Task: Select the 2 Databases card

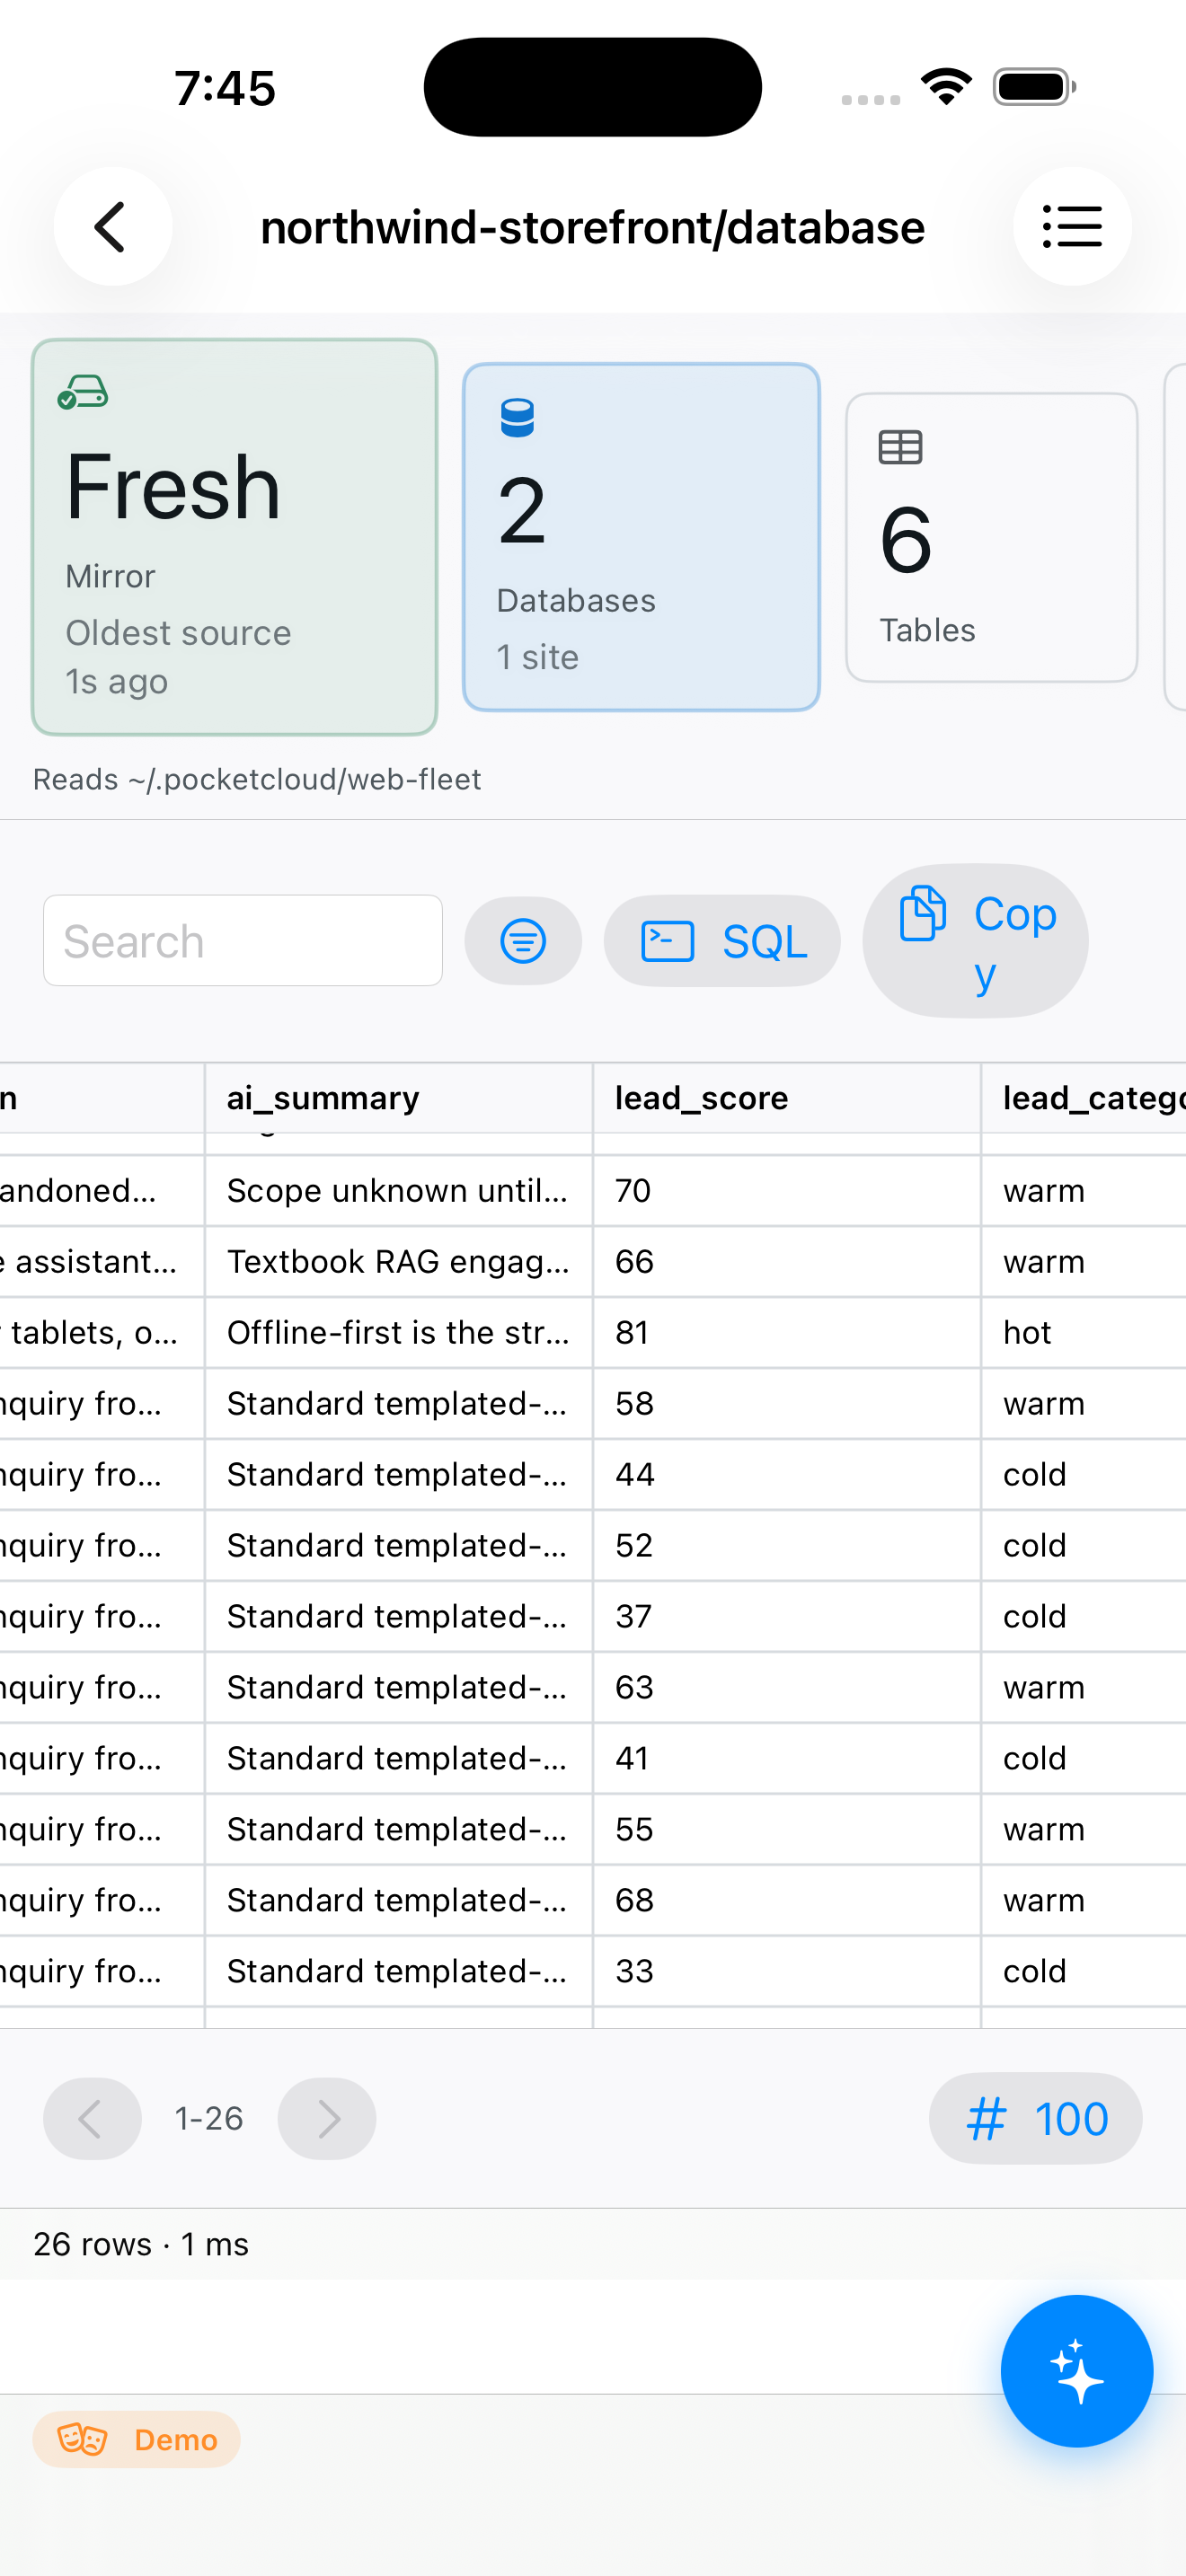Action: coord(641,537)
